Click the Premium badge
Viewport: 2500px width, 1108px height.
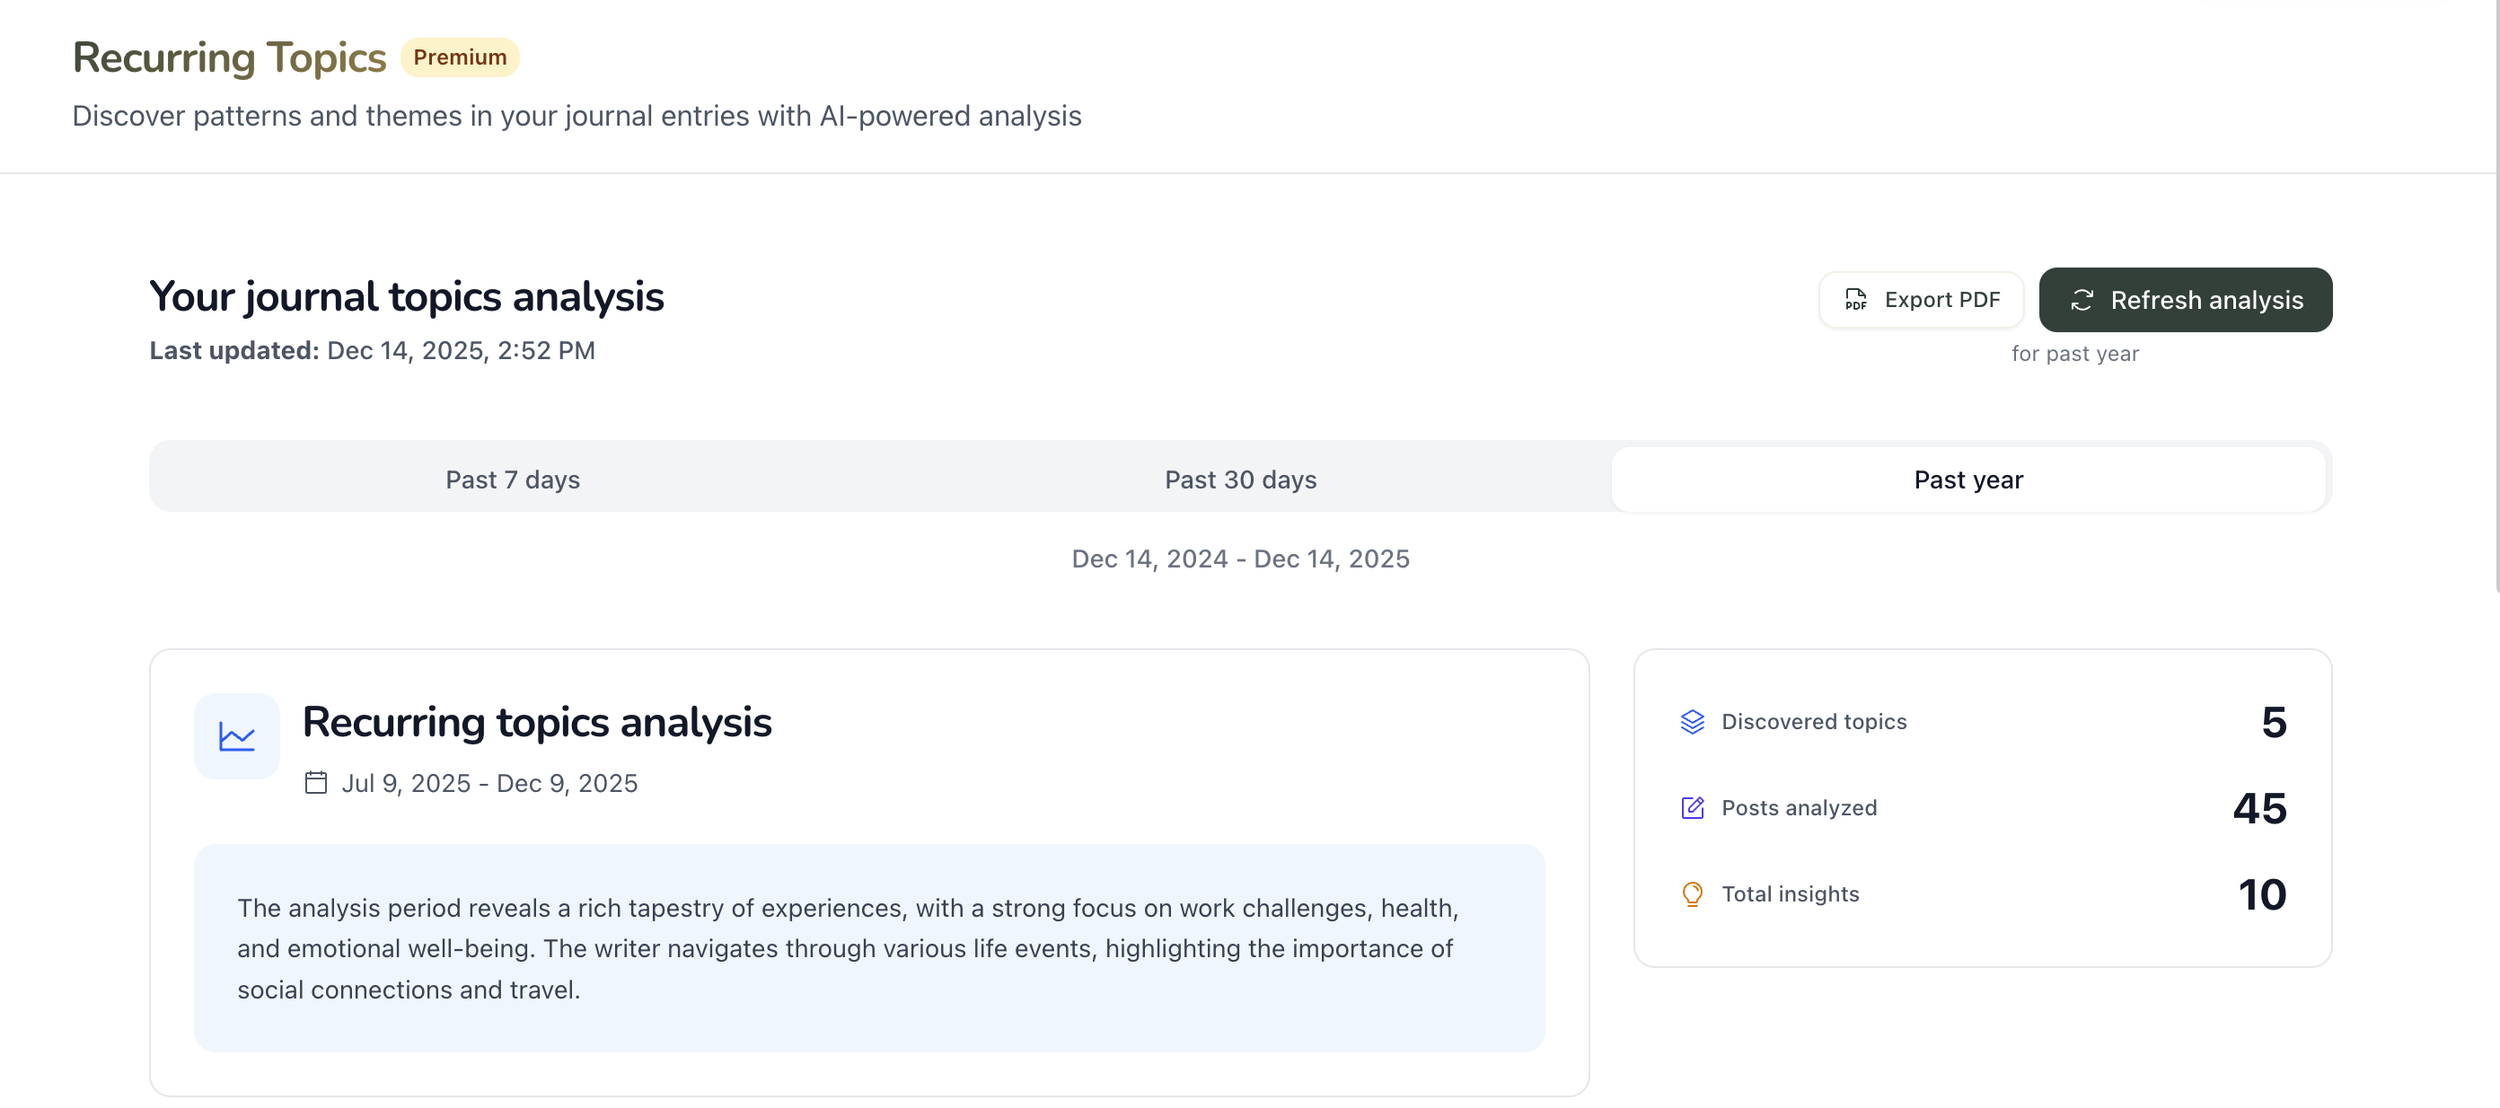tap(460, 57)
